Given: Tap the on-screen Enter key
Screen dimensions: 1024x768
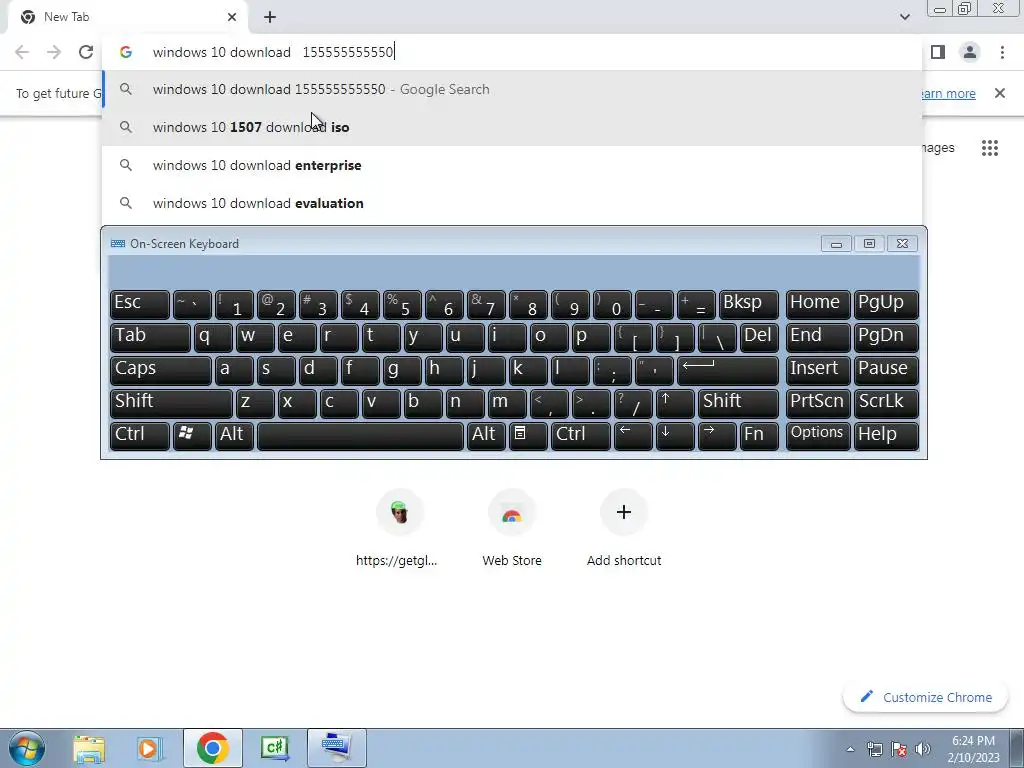Looking at the screenshot, I should [728, 370].
